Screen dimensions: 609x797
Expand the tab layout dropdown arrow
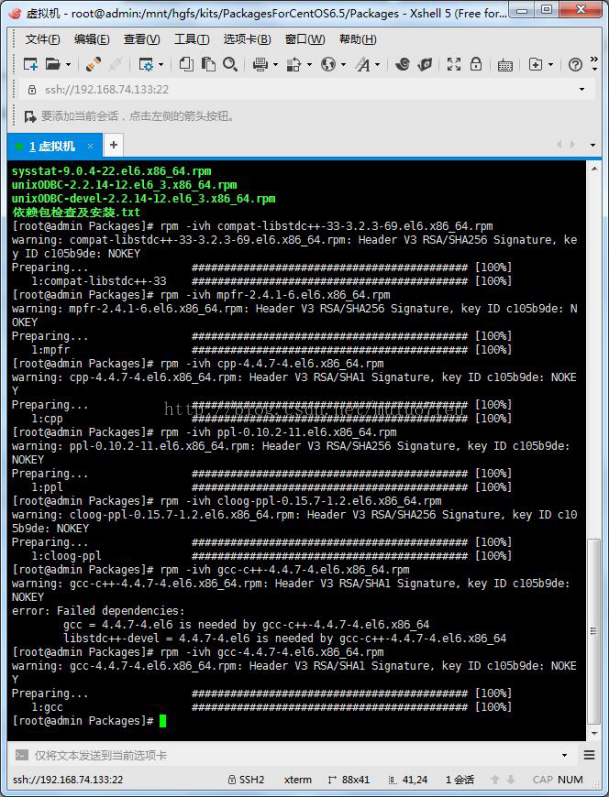pyautogui.click(x=551, y=65)
